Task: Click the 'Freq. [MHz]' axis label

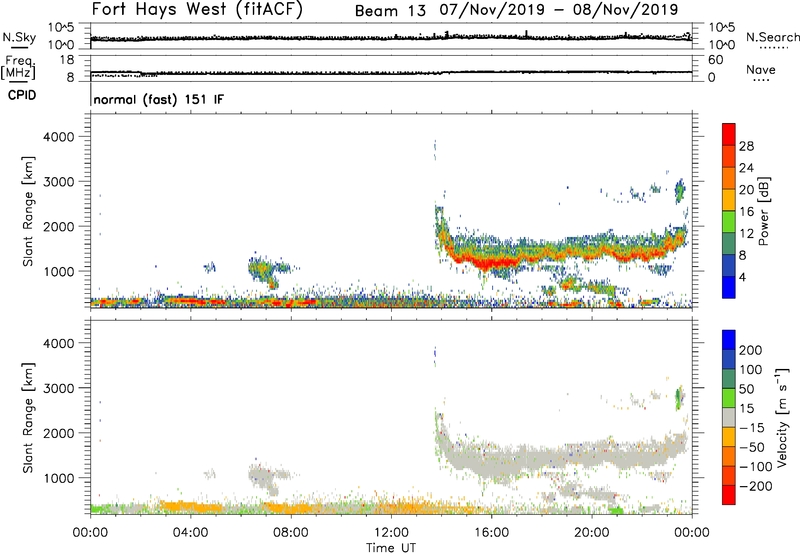Action: [x=19, y=67]
